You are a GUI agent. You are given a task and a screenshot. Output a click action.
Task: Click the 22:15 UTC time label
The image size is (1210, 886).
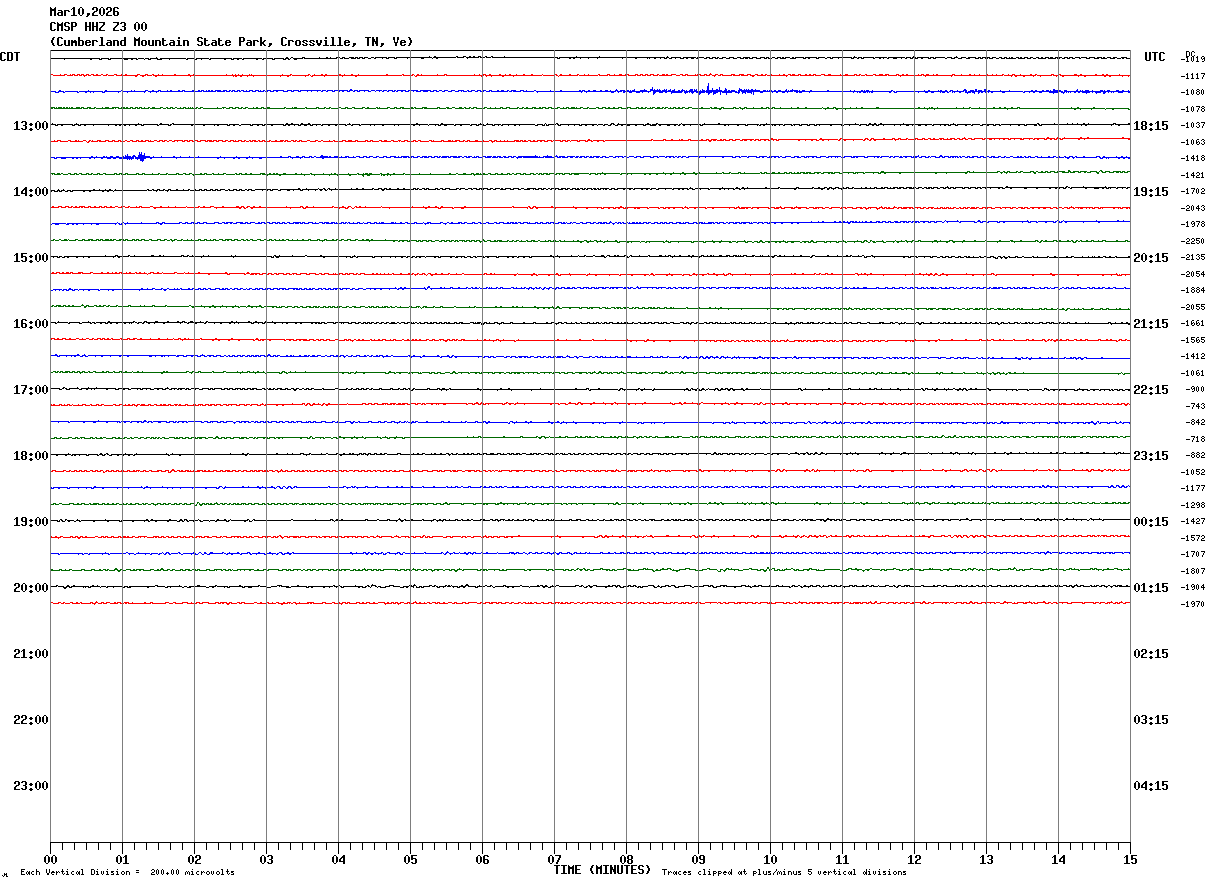[x=1151, y=390]
